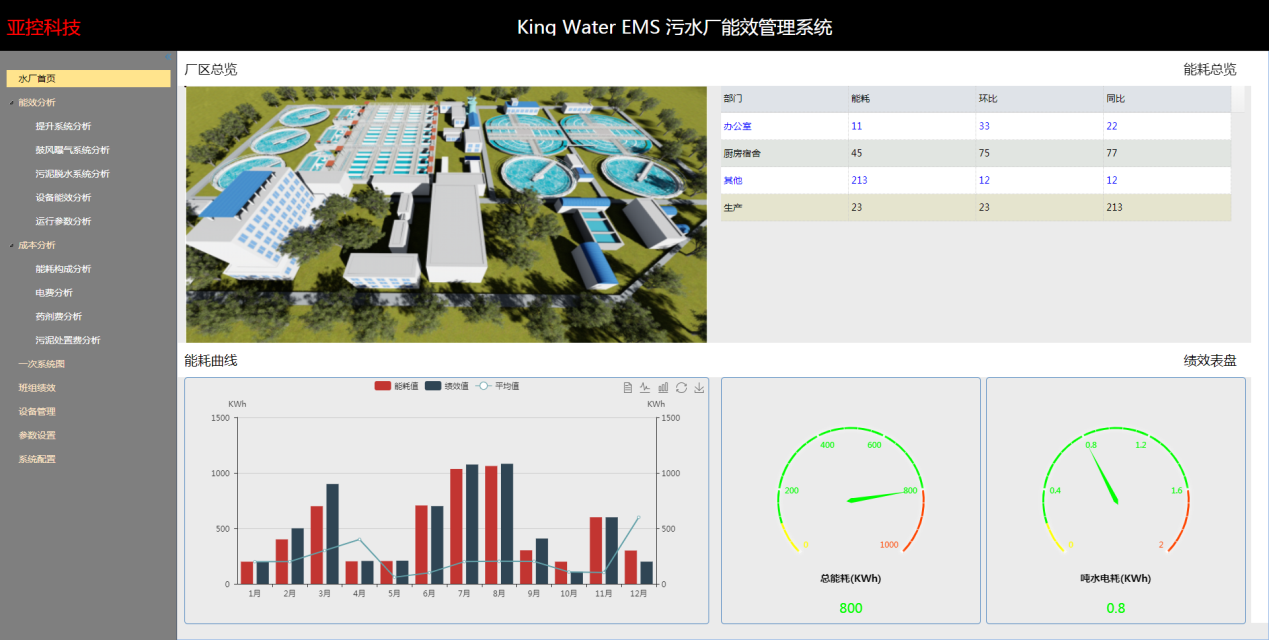Screen dimensions: 1269x640
Task: Open 药剂费分析 page
Action: pos(58,317)
